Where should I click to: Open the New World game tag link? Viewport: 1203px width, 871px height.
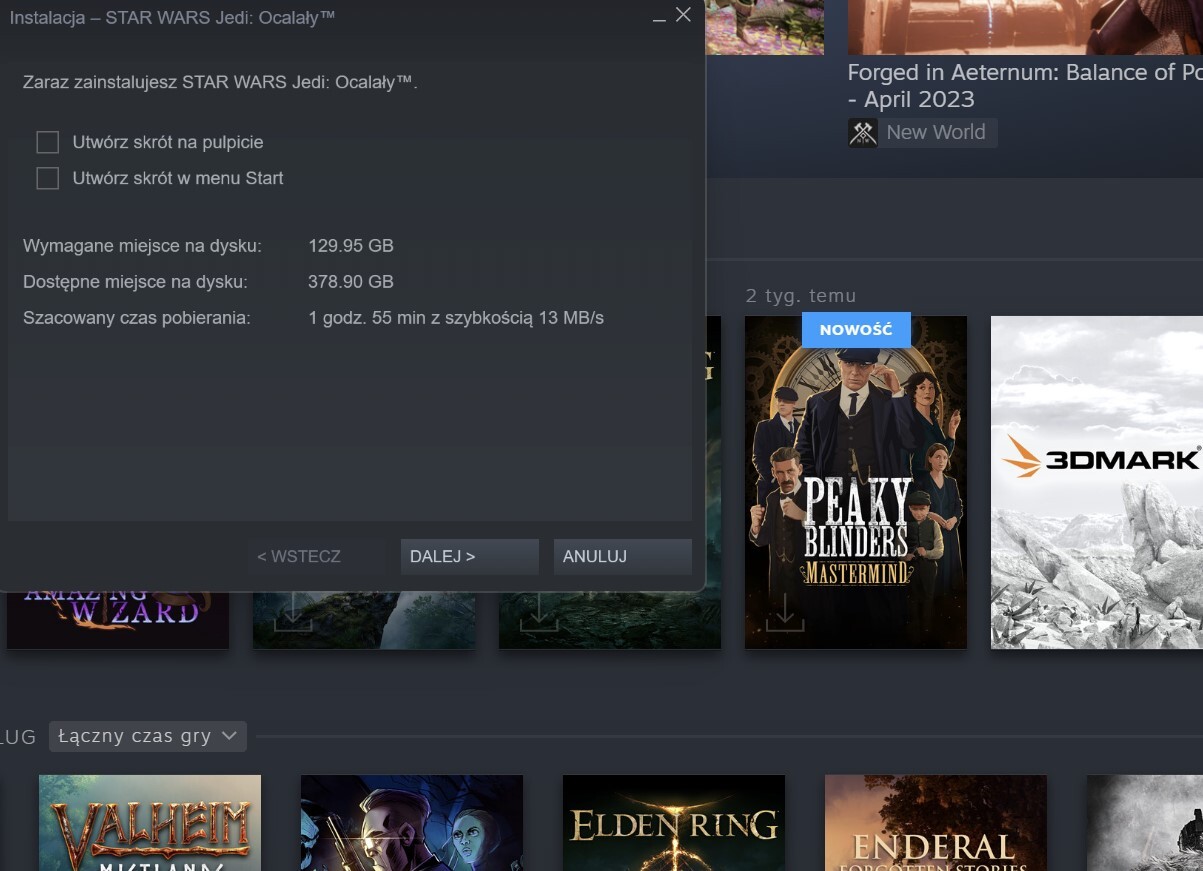[922, 133]
